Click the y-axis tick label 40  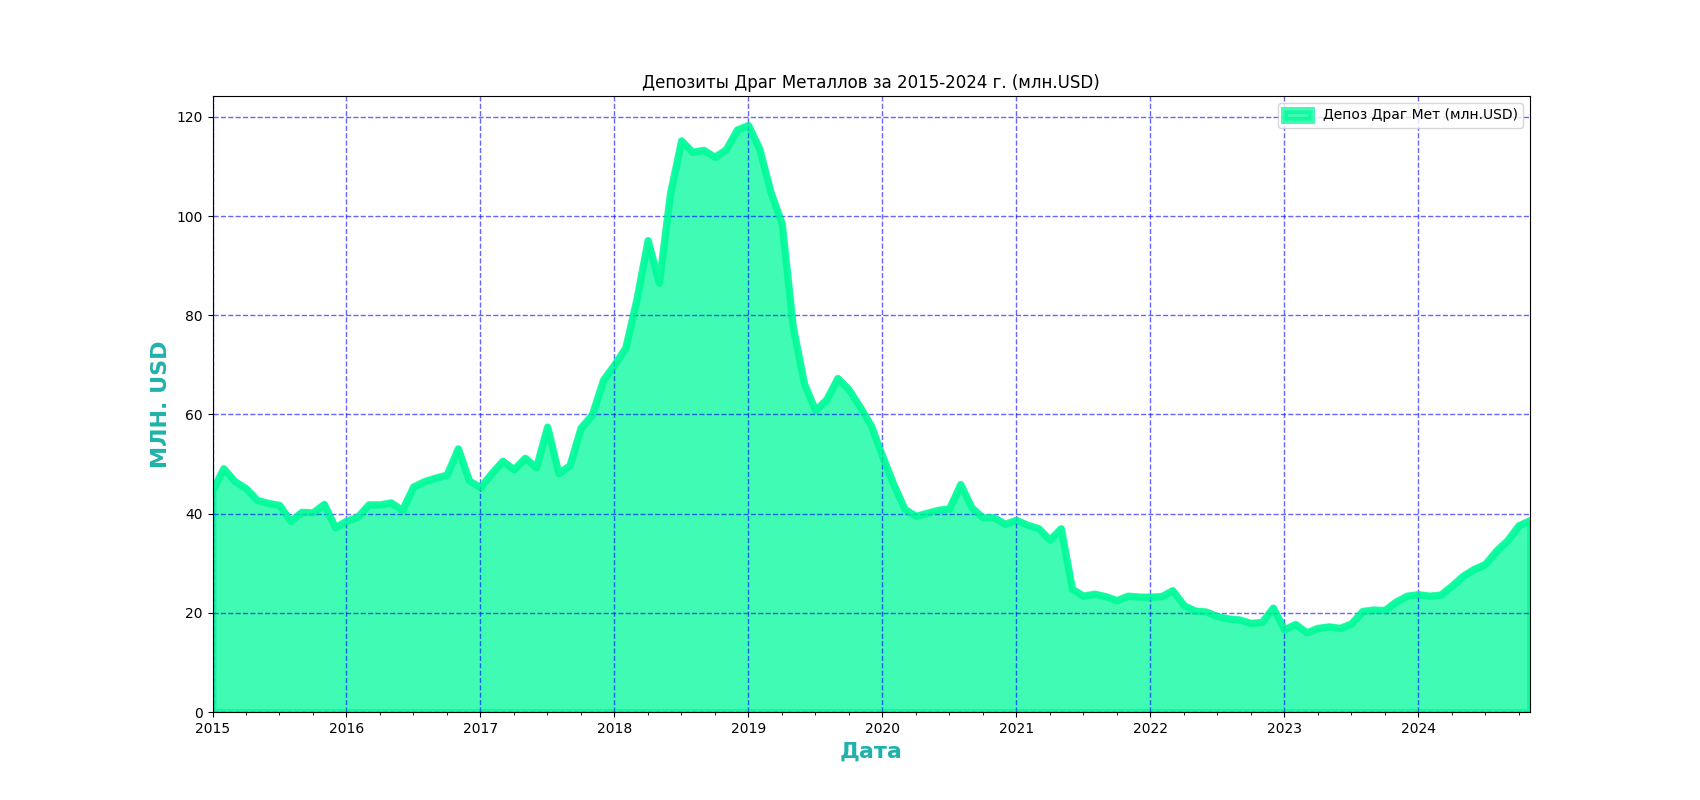(x=194, y=515)
